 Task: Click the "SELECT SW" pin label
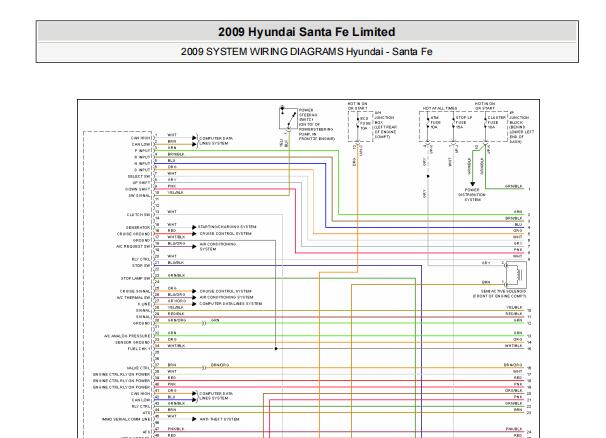coord(139,177)
